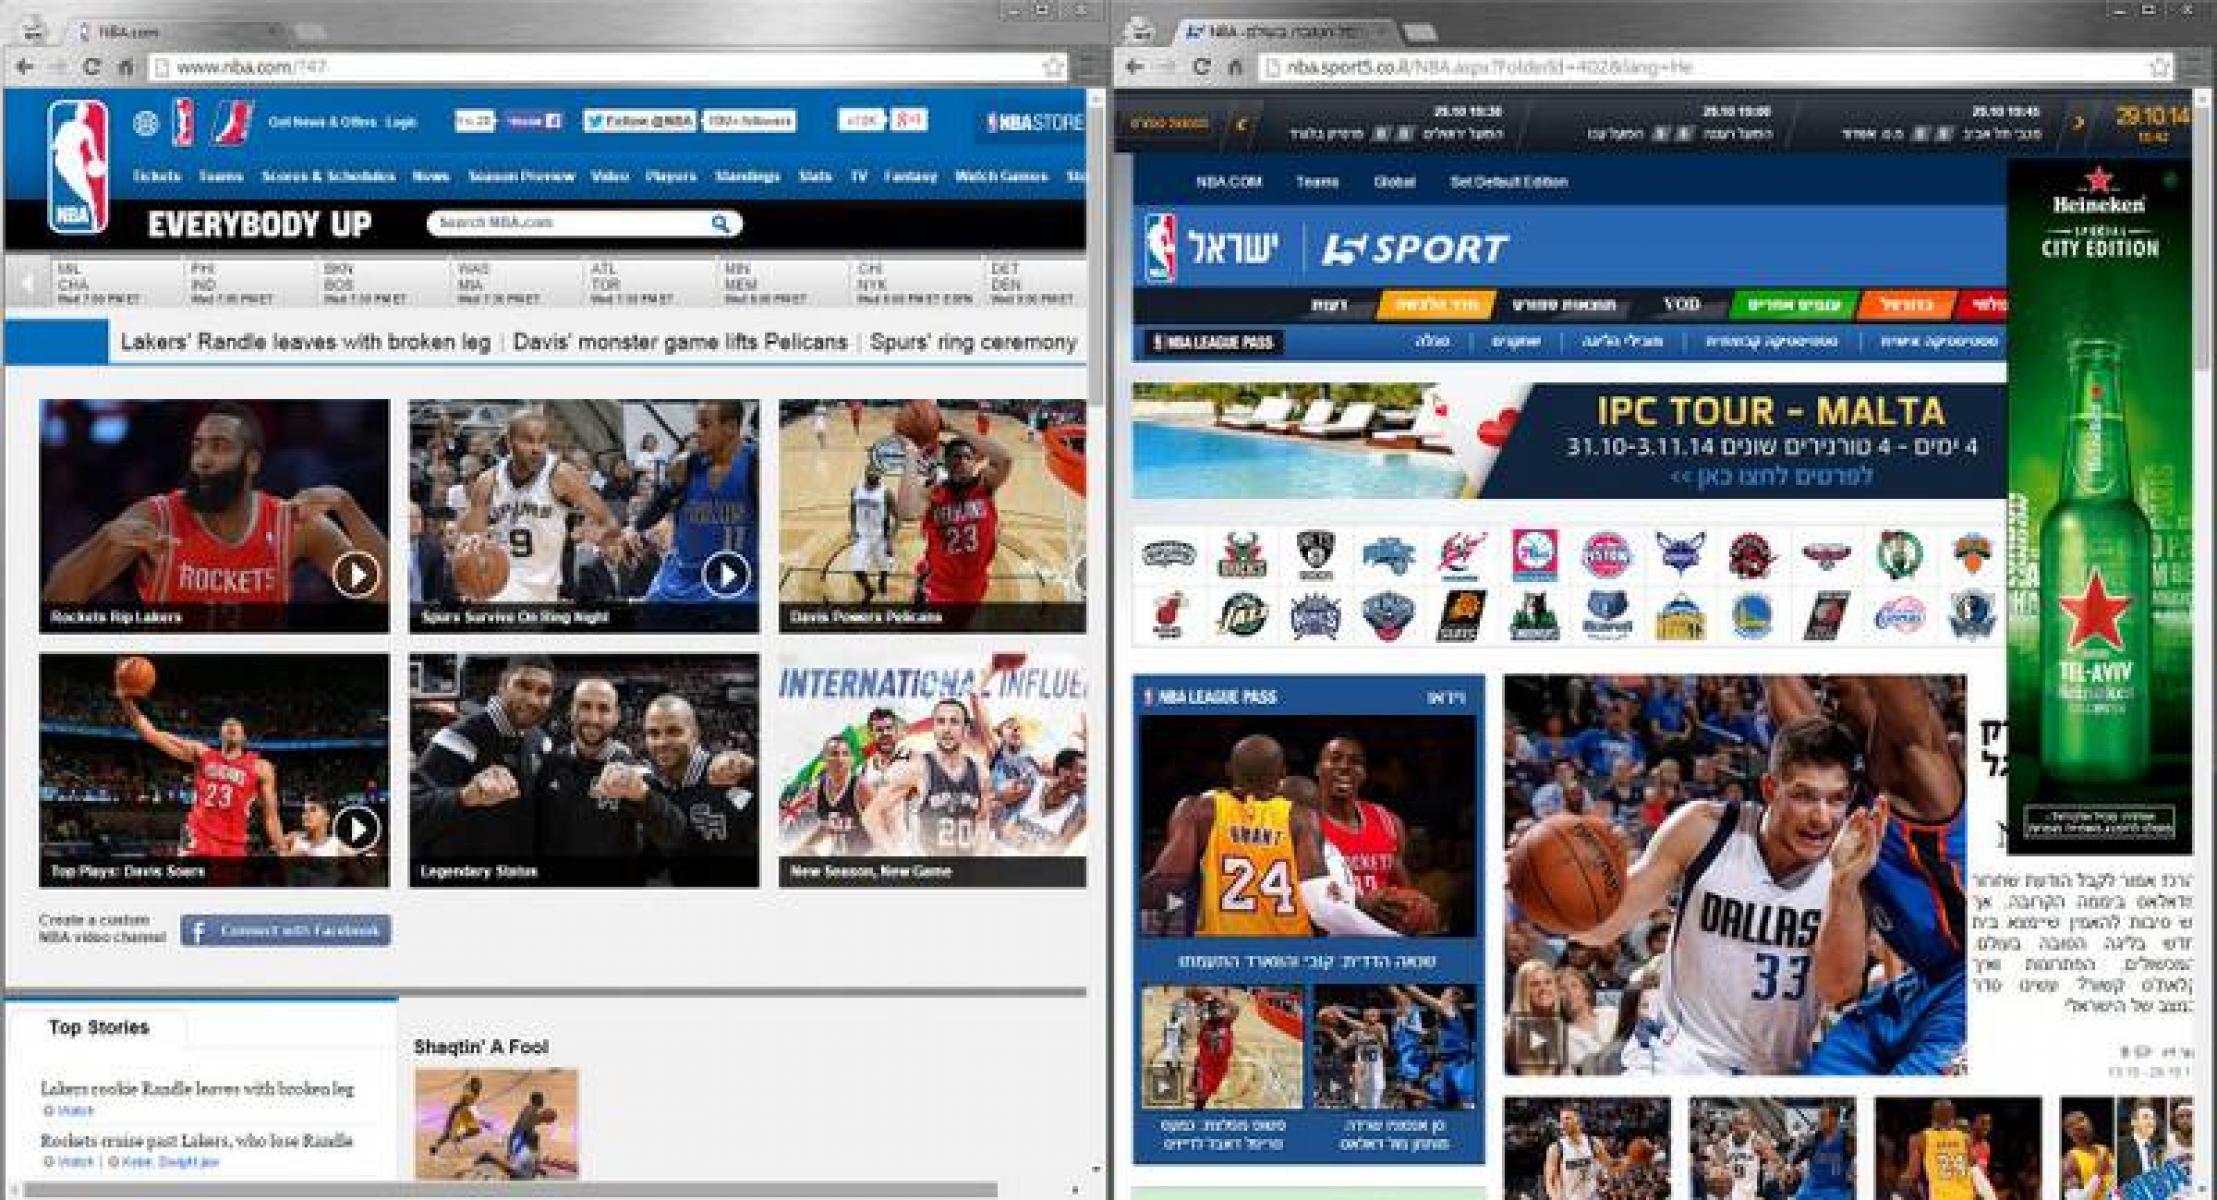The height and width of the screenshot is (1200, 2217).
Task: Advance Sport5 scores ticker with right arrow
Action: coord(2078,124)
